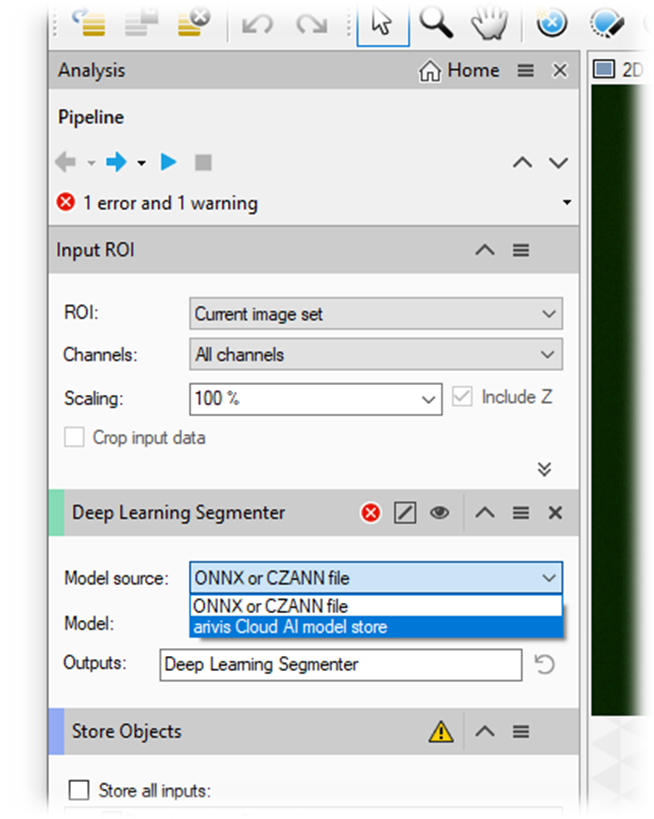Open the ROI Current image set dropdown
The image size is (654, 819).
tap(376, 313)
